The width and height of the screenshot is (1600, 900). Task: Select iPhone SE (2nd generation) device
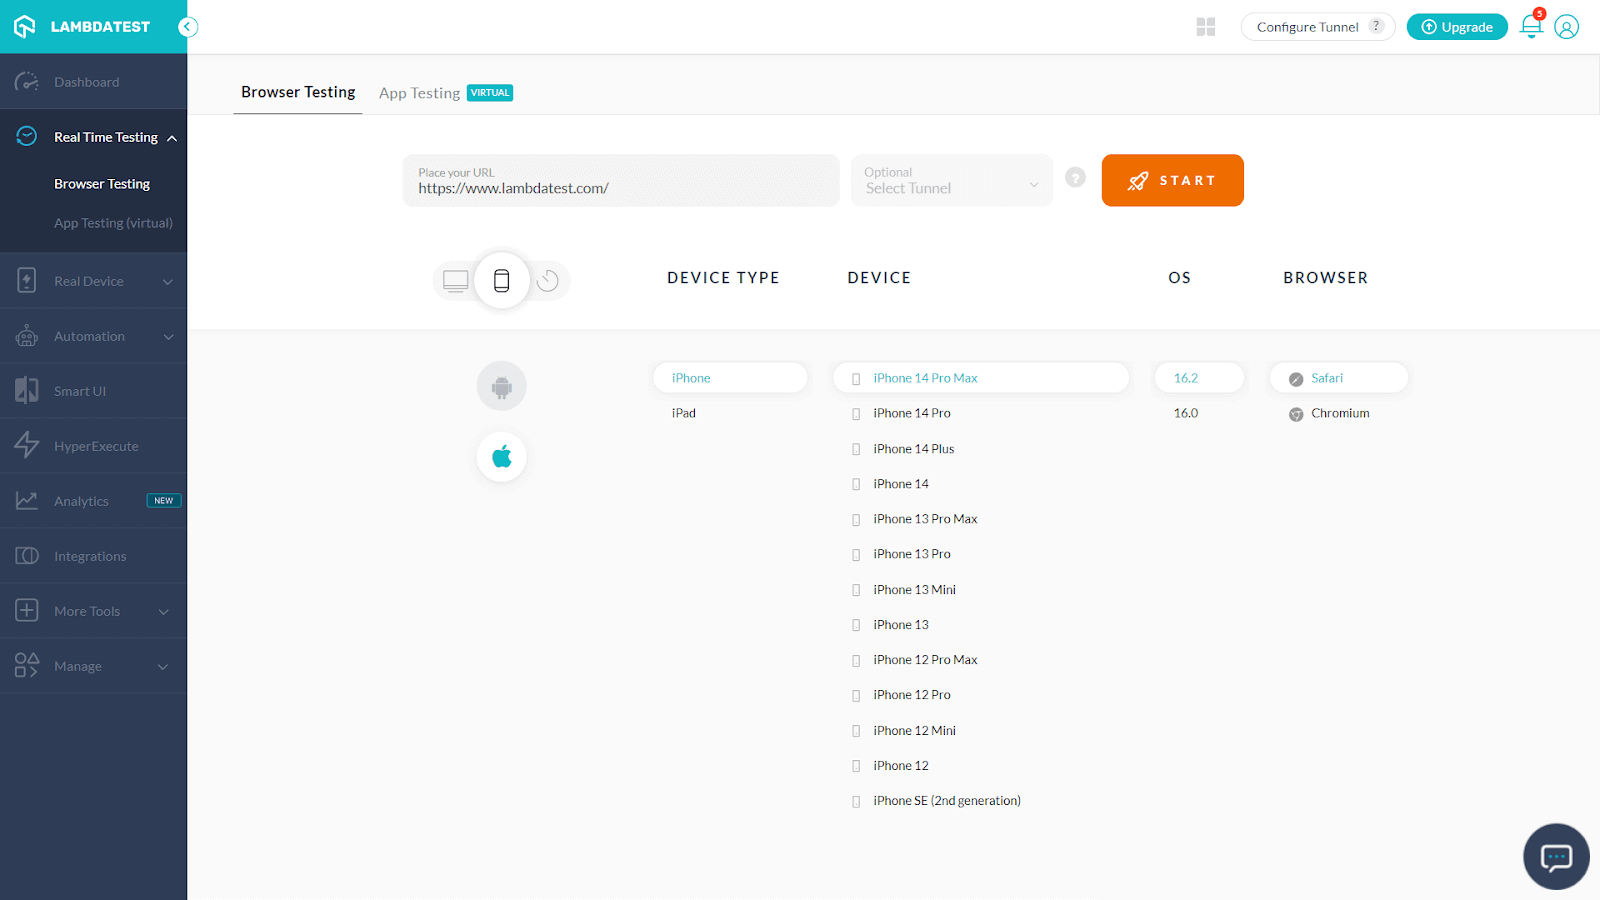click(947, 801)
